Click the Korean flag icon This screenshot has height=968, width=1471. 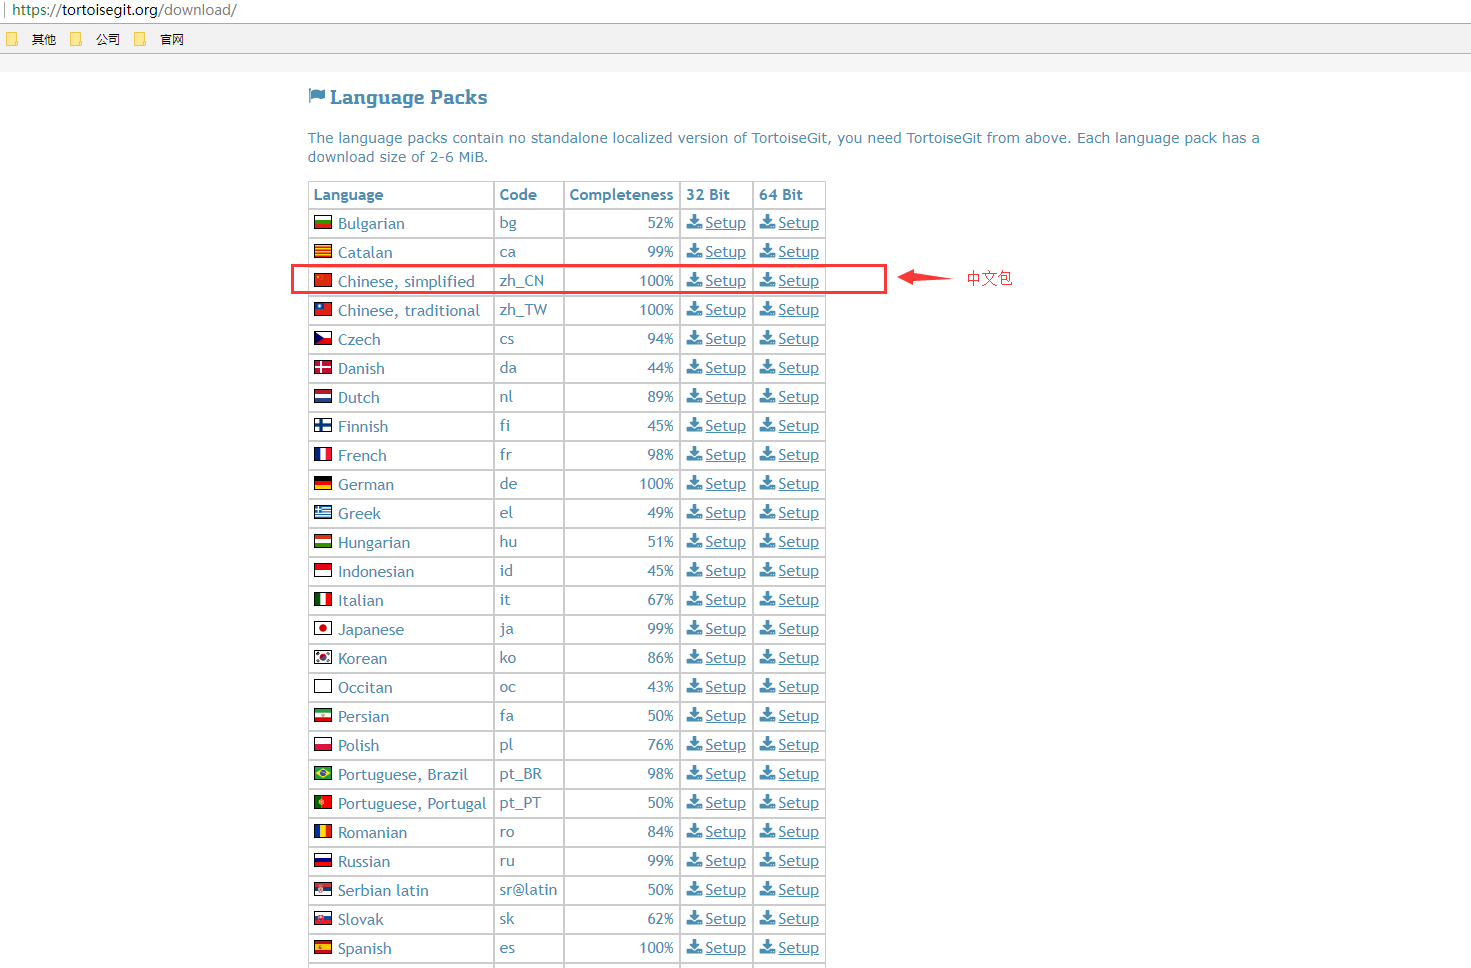click(323, 657)
